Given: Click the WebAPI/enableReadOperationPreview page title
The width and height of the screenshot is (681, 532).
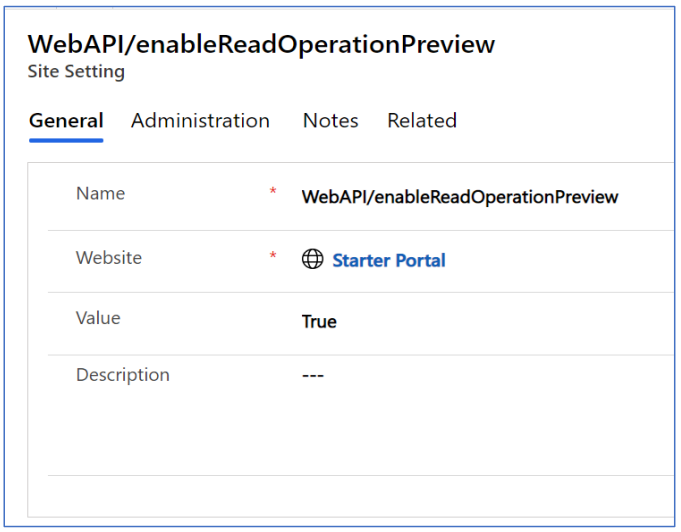Looking at the screenshot, I should (x=261, y=45).
